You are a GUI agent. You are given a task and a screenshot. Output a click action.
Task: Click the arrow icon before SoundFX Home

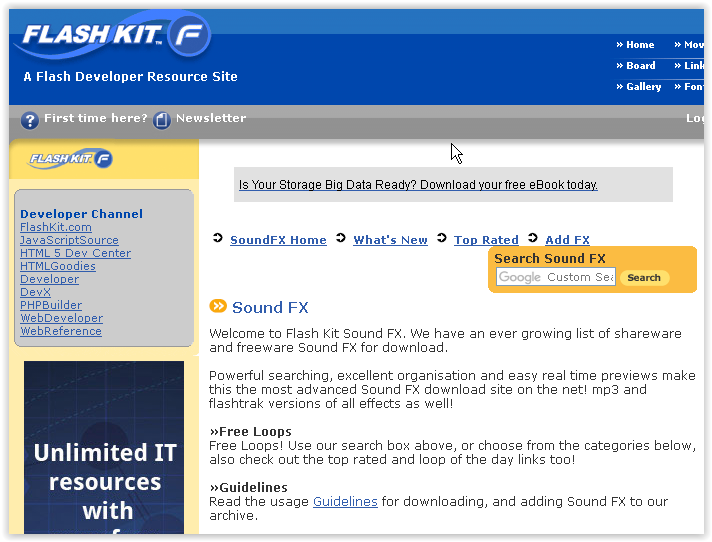(218, 238)
